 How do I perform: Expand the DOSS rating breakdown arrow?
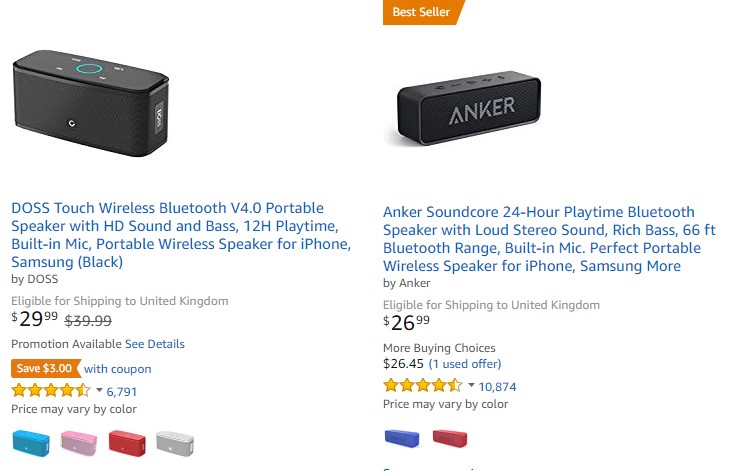point(99,391)
